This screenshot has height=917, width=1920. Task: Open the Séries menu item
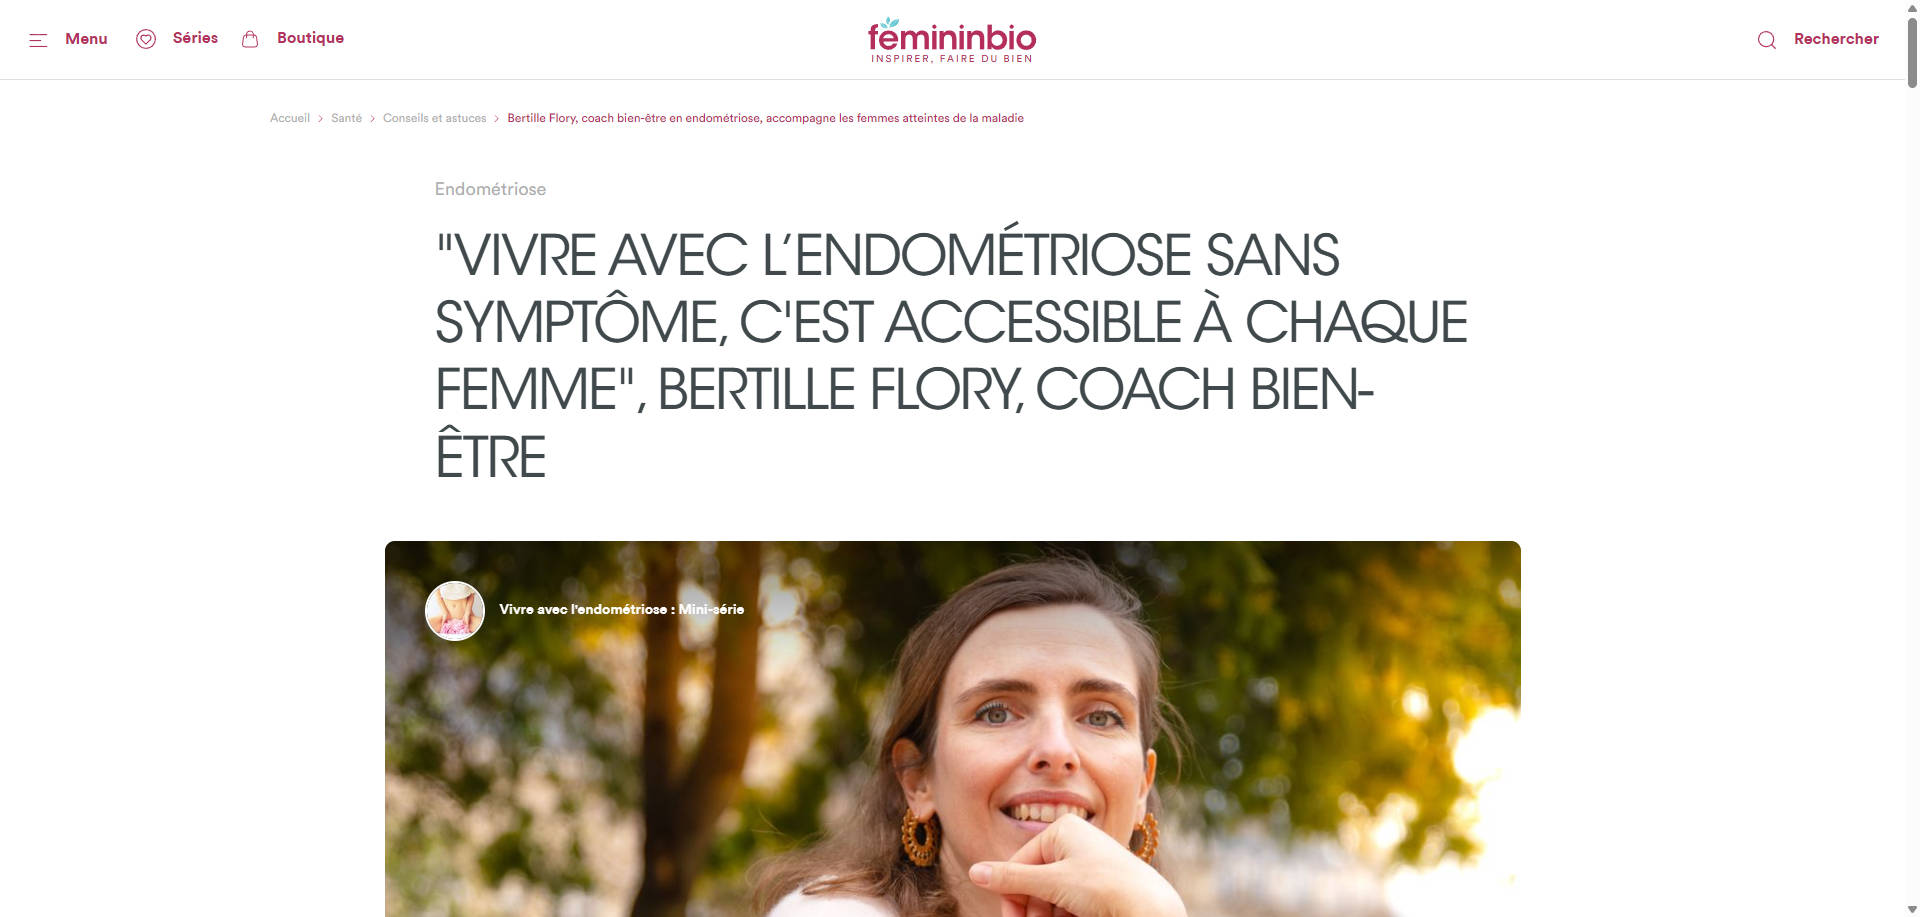[x=195, y=38]
